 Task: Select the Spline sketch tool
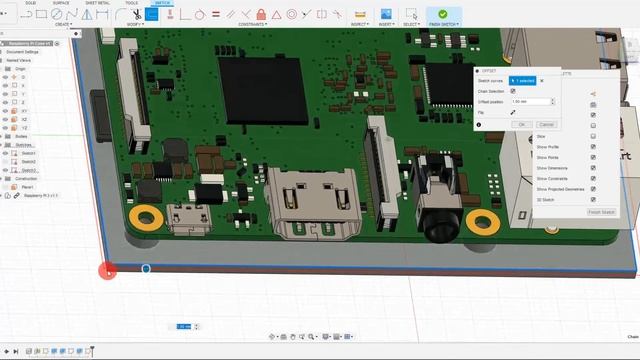tap(72, 14)
